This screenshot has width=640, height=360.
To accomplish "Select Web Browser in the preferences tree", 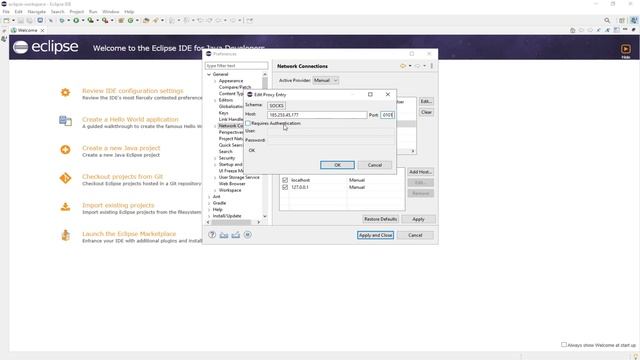I will (232, 184).
